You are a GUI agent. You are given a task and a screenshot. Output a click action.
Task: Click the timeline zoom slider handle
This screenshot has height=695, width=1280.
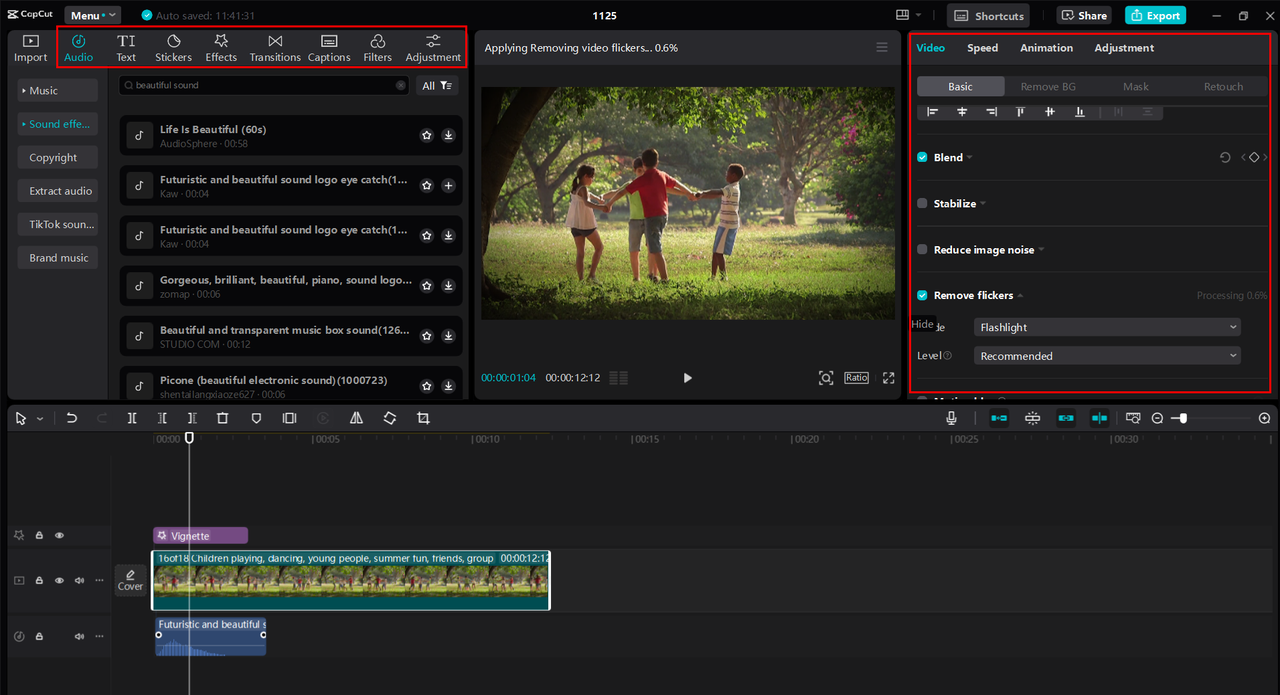pos(1183,418)
